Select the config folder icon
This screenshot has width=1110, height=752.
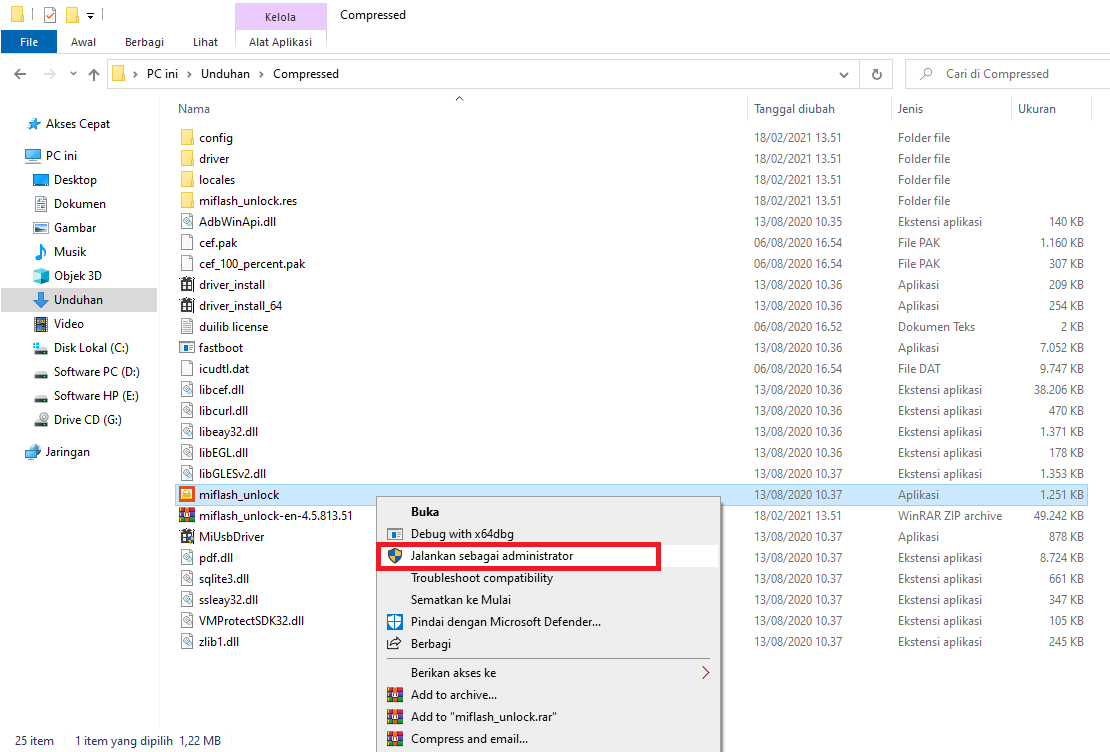[187, 137]
